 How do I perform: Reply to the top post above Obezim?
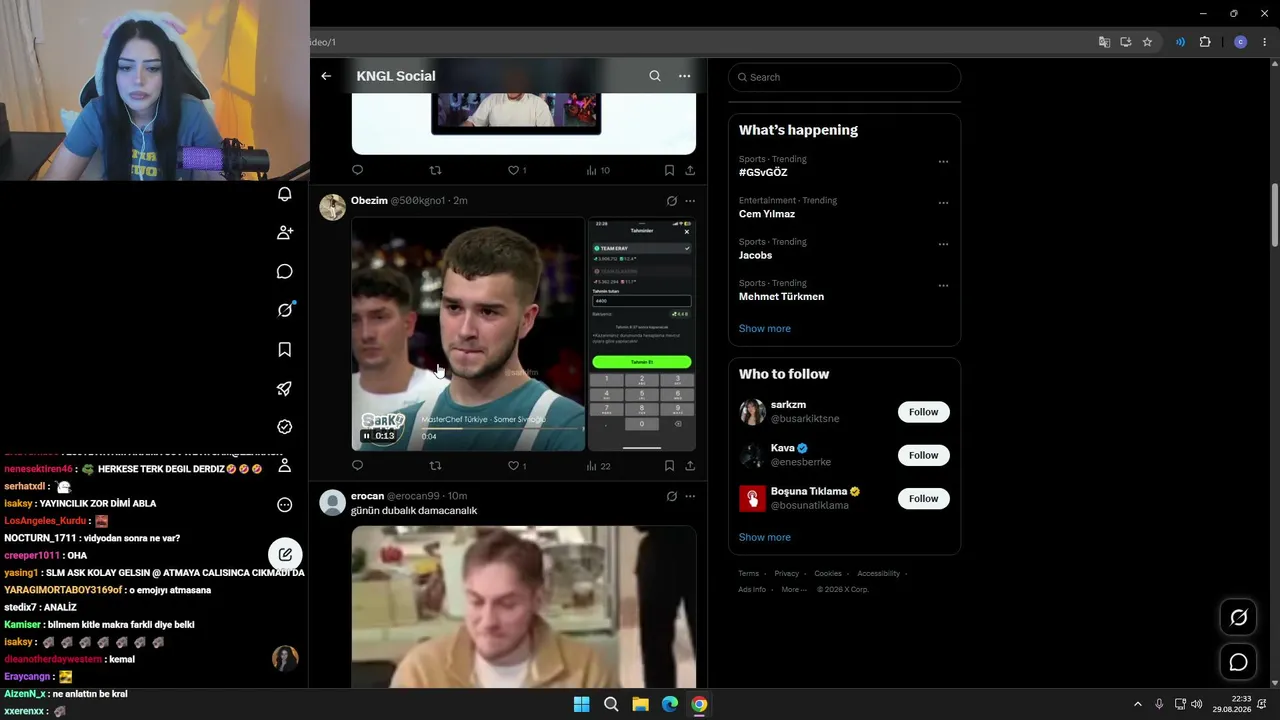point(358,170)
